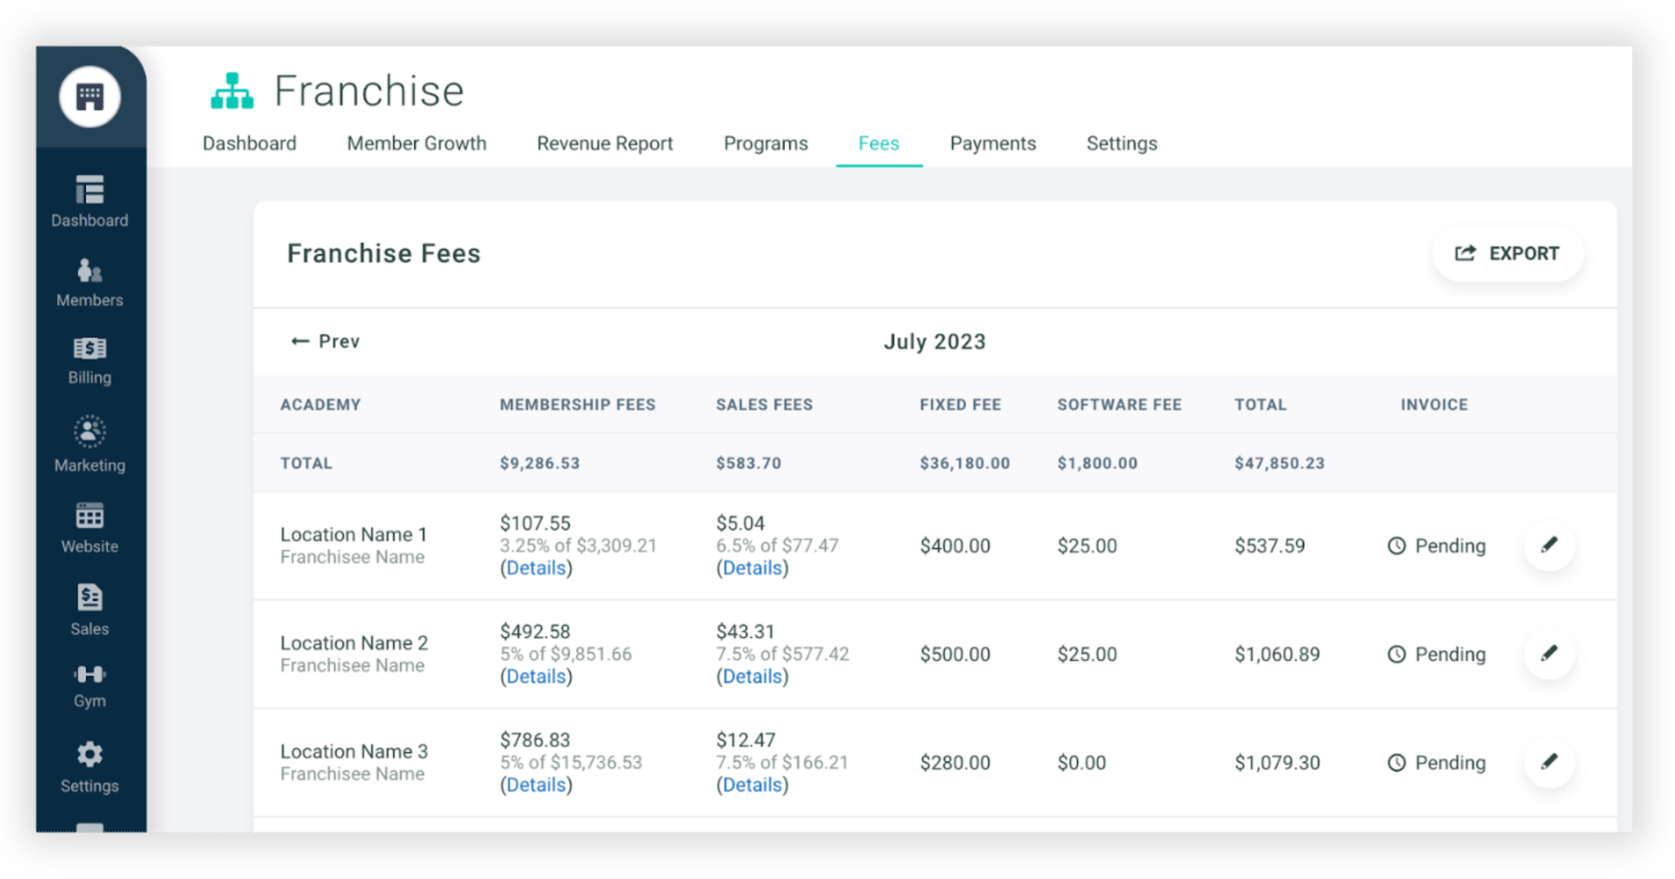Viewport: 1675px width, 879px height.
Task: Click the Invoice column header
Action: [1434, 405]
